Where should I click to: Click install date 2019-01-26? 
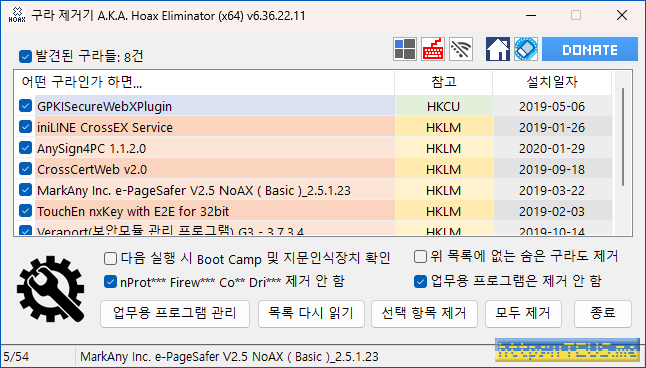pyautogui.click(x=552, y=127)
